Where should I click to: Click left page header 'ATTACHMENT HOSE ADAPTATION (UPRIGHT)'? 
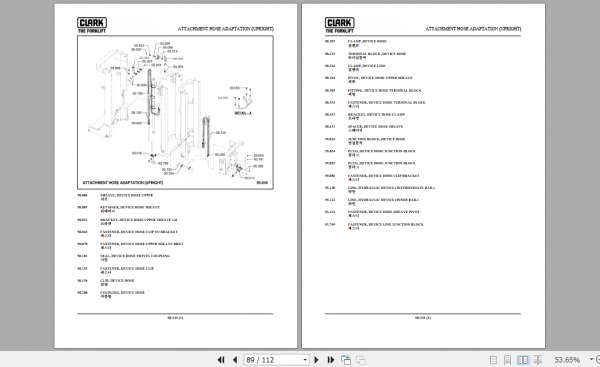tap(225, 29)
